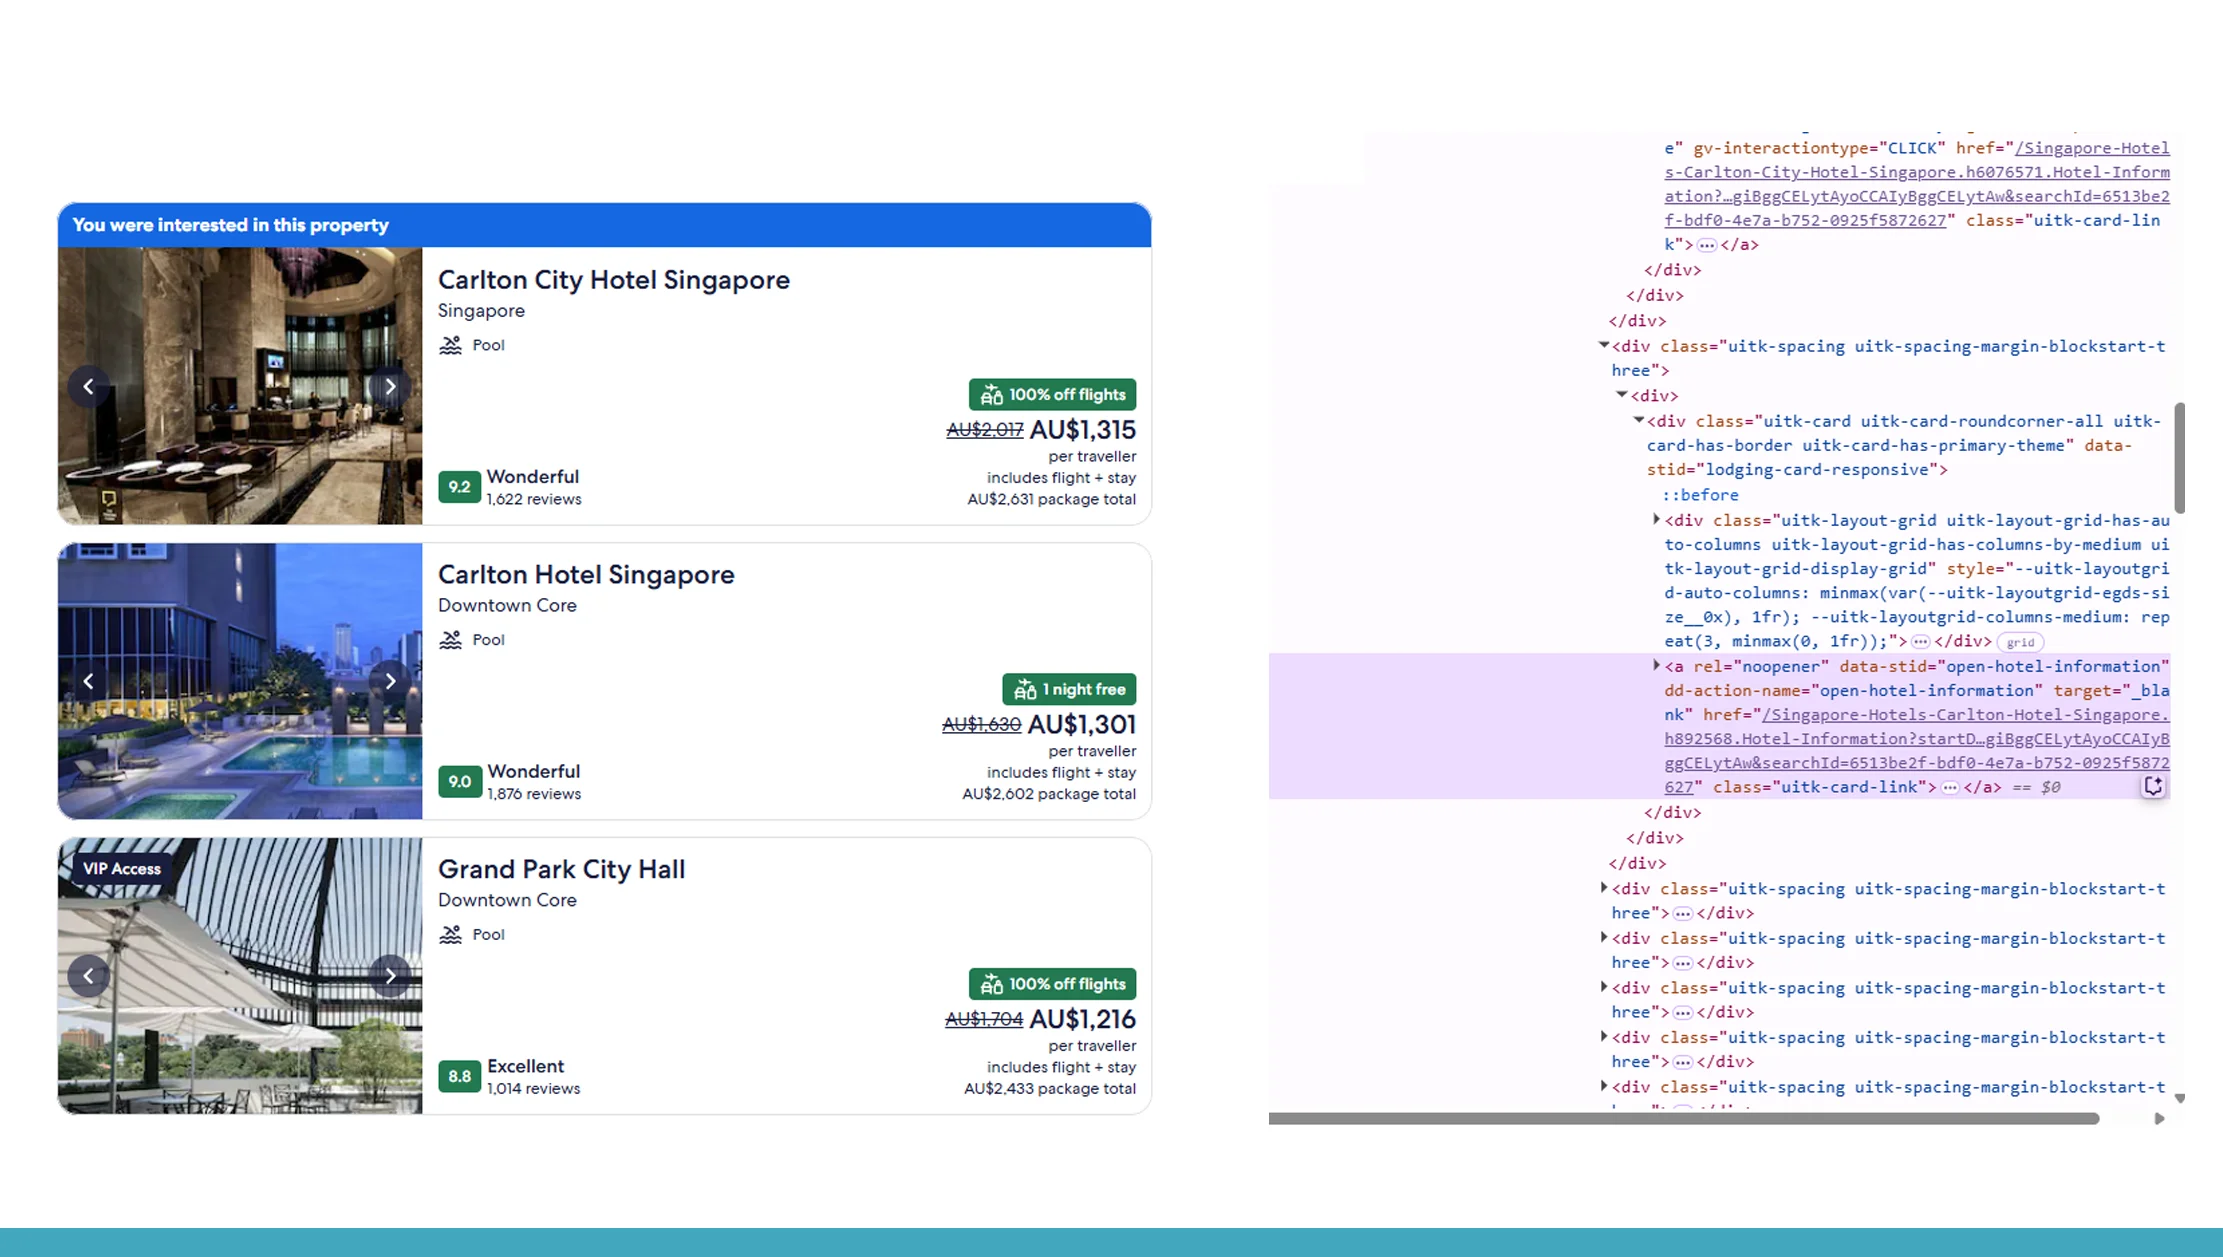Click the 1 night free badge

(x=1068, y=689)
